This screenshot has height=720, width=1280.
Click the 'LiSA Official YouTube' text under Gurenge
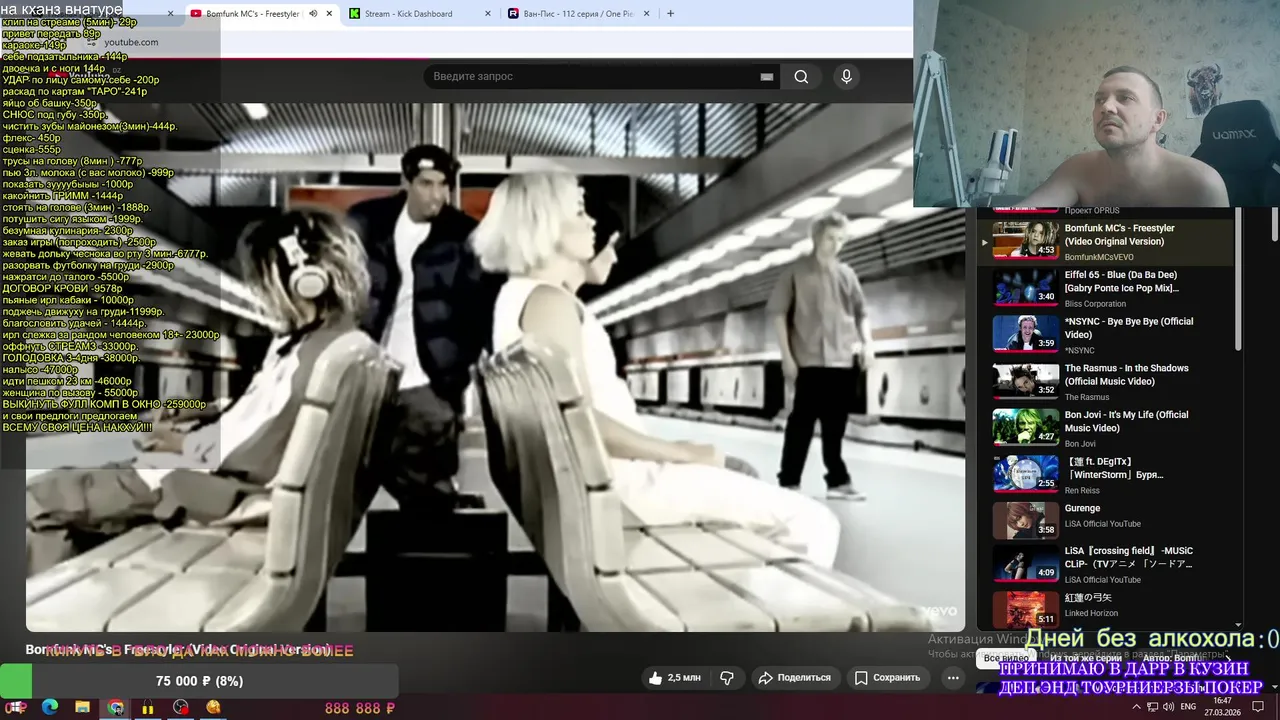(1102, 524)
